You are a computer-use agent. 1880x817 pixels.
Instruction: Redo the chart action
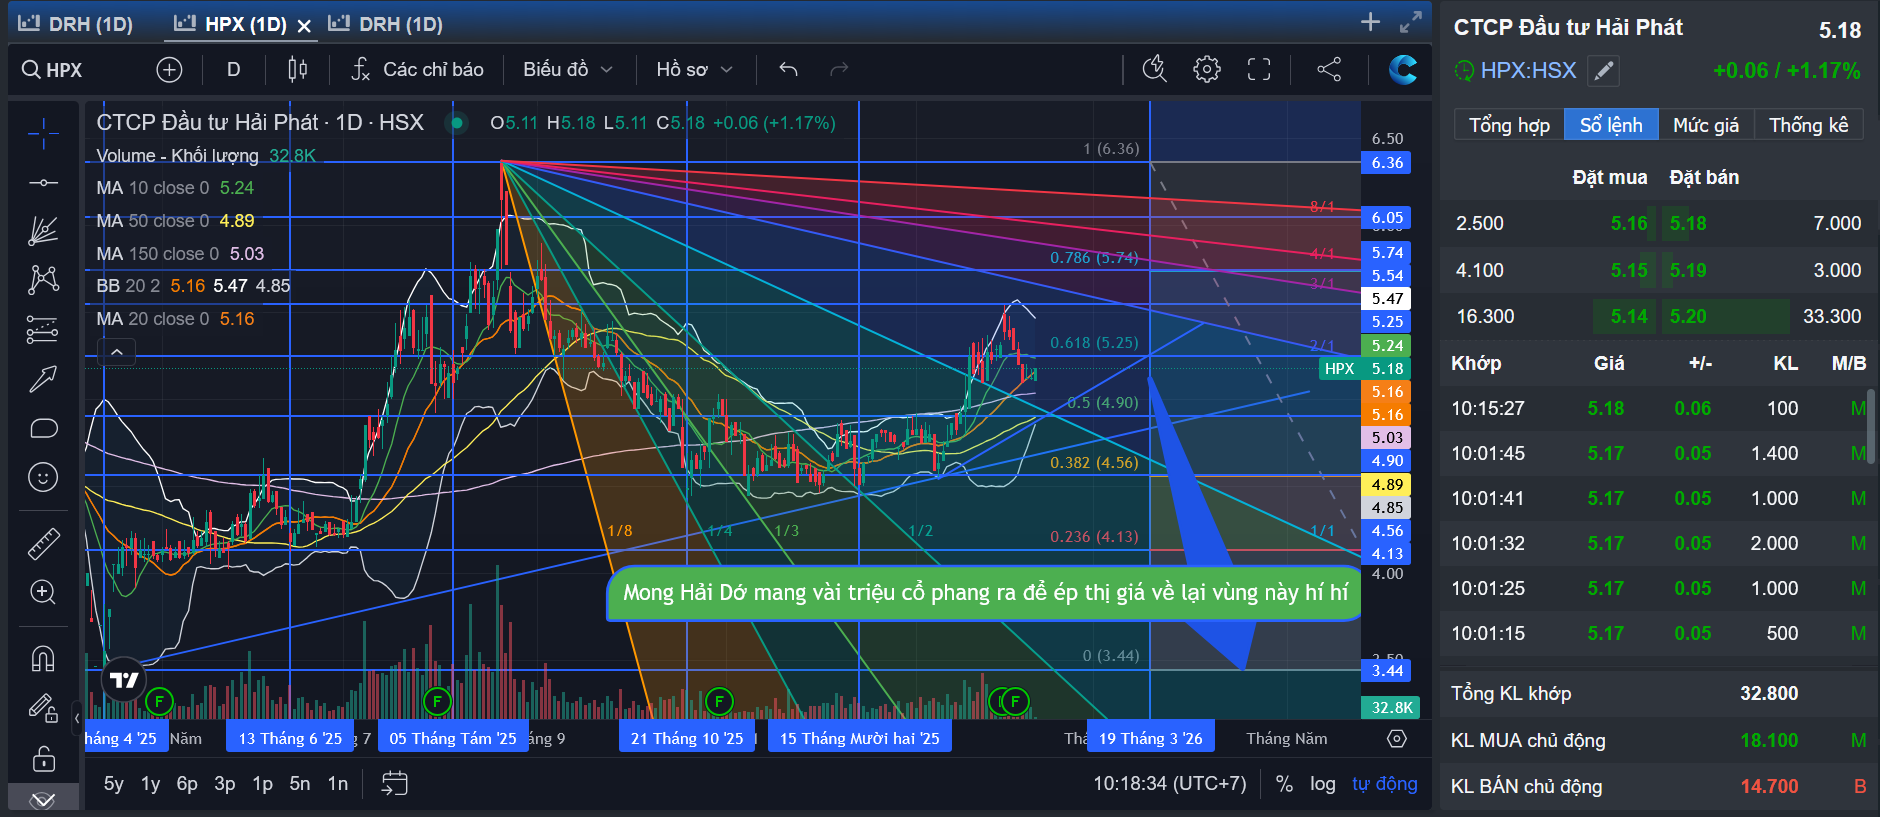point(839,69)
